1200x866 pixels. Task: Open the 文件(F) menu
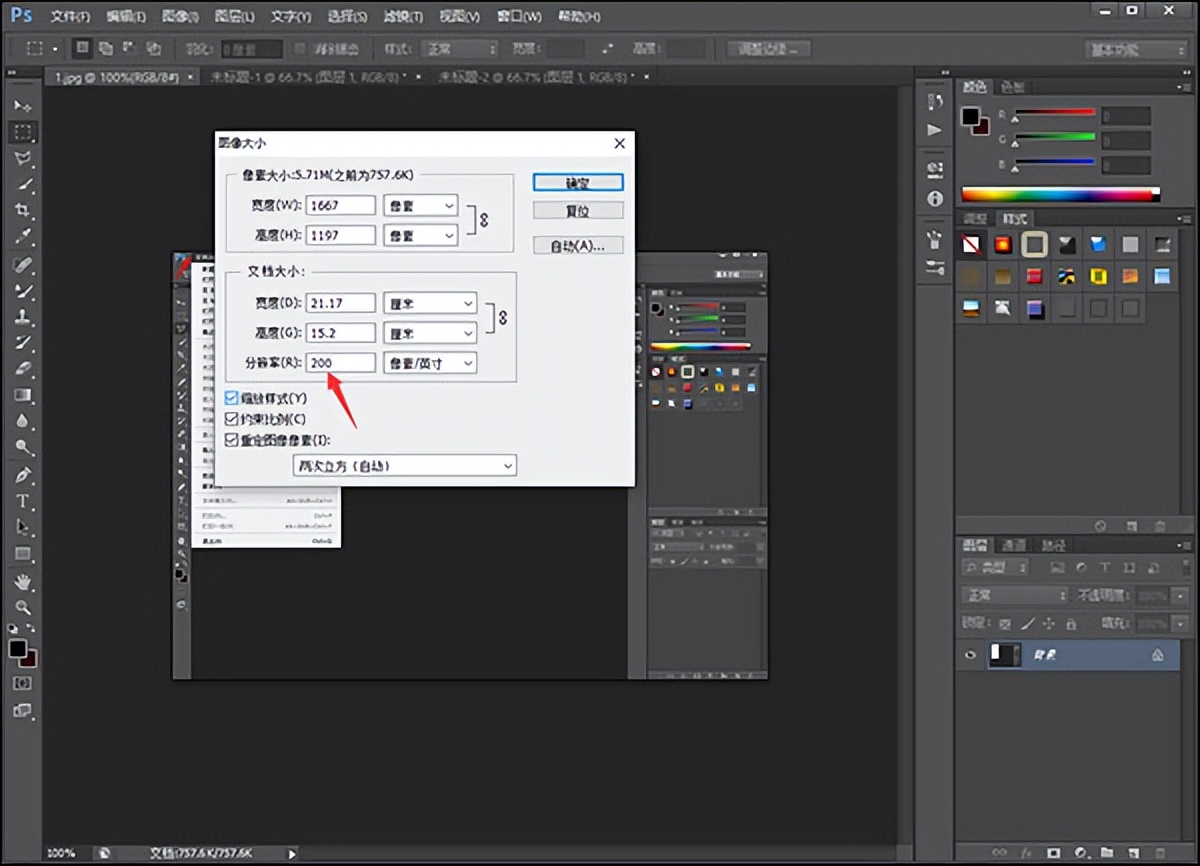click(x=70, y=17)
